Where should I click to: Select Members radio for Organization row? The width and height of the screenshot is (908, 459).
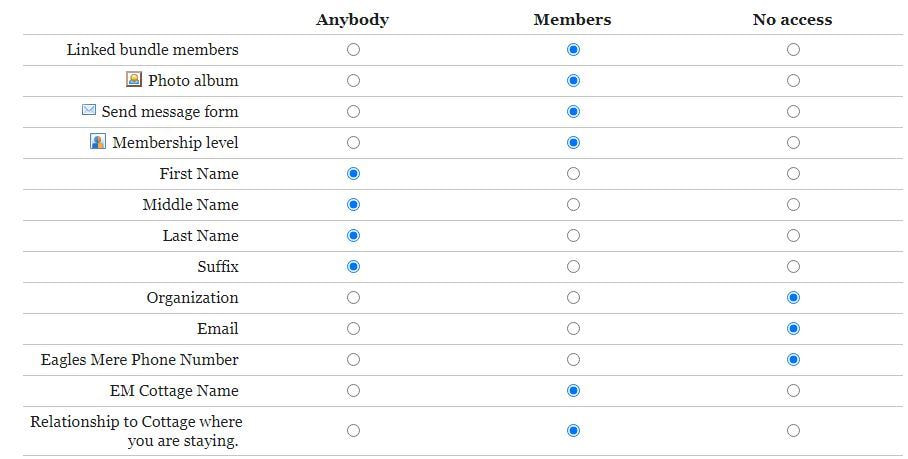[573, 298]
